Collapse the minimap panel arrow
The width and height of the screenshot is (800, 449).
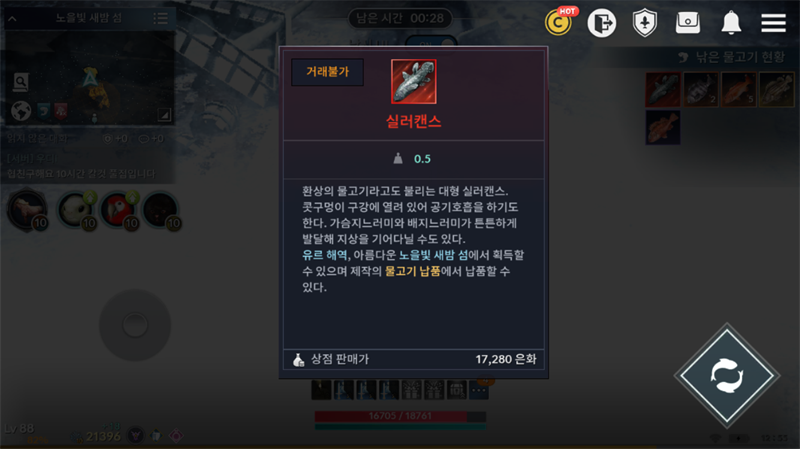[x=12, y=19]
